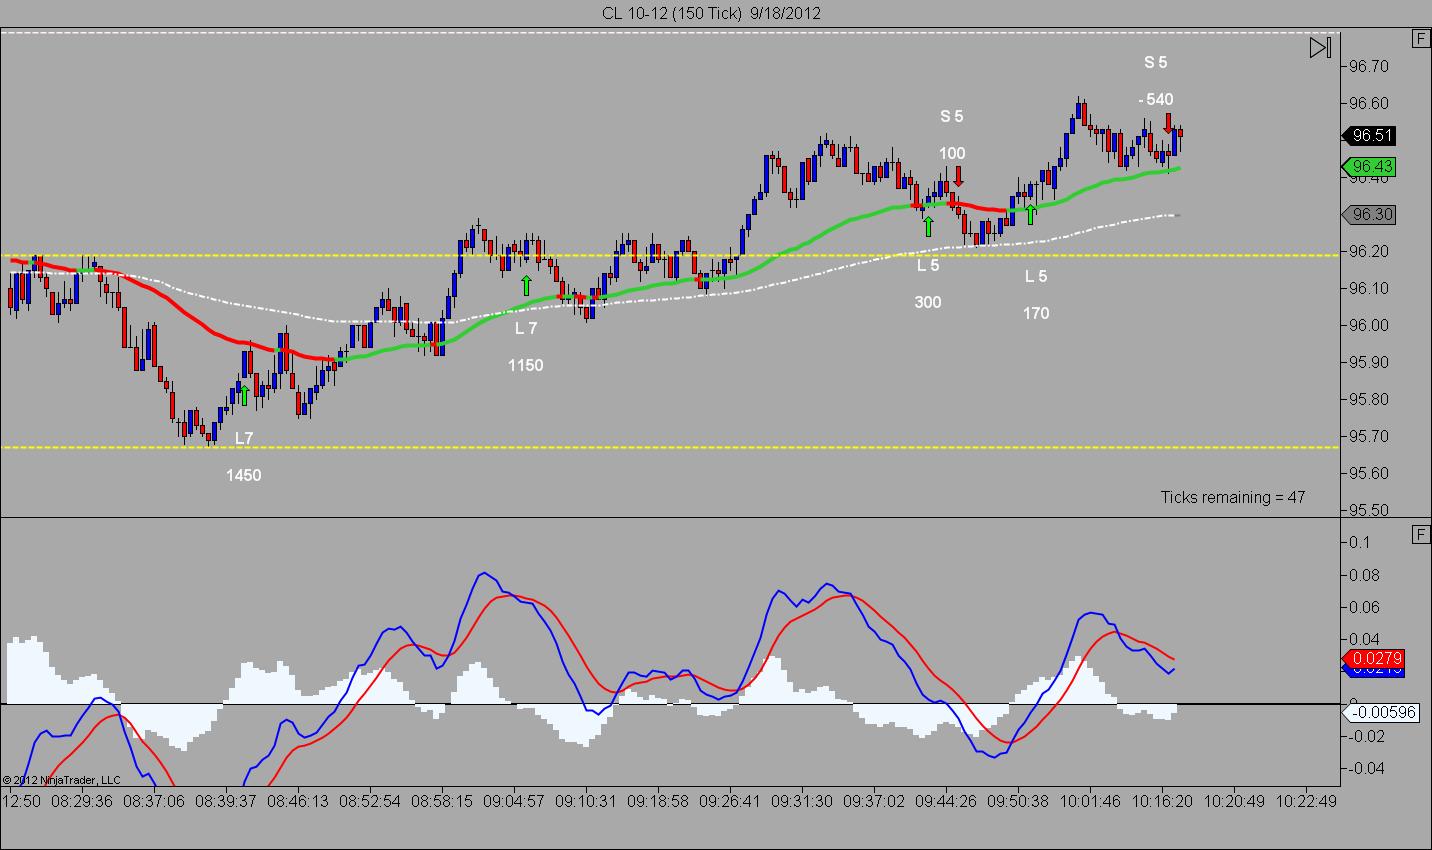This screenshot has width=1432, height=850.
Task: Click the 08:58:15 time axis label
Action: tap(442, 801)
